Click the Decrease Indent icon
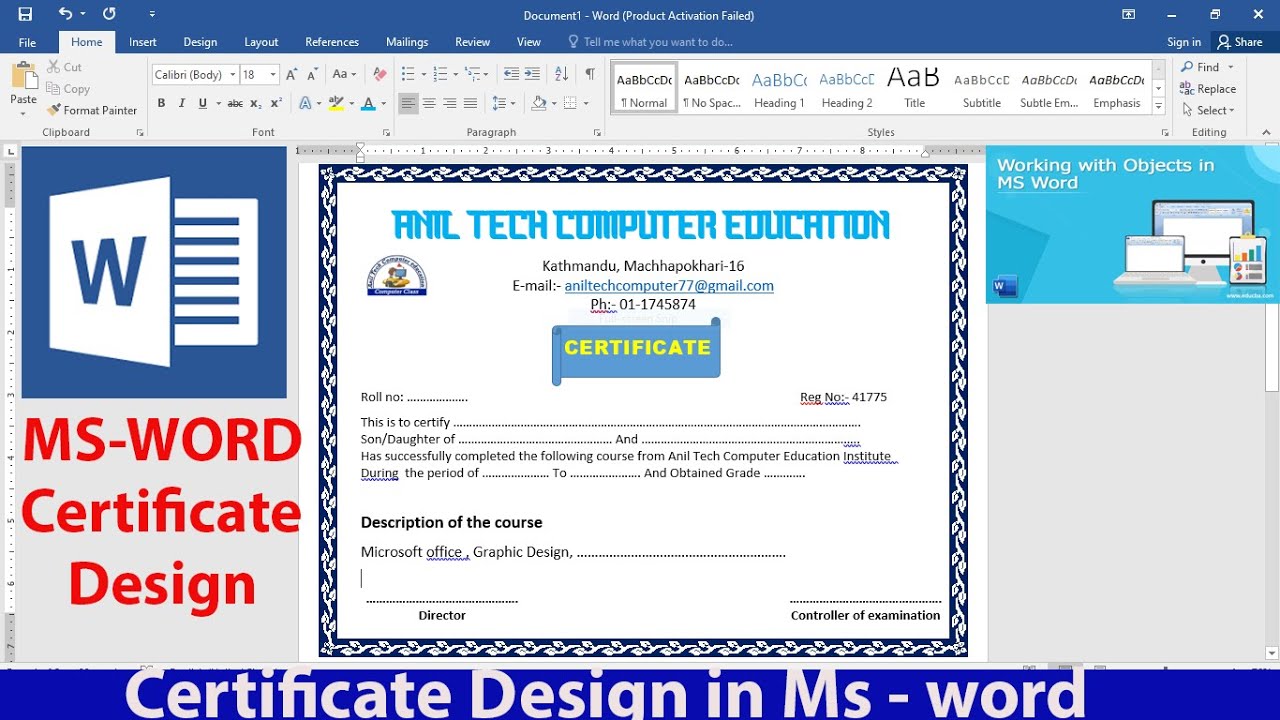1280x720 pixels. [x=511, y=74]
